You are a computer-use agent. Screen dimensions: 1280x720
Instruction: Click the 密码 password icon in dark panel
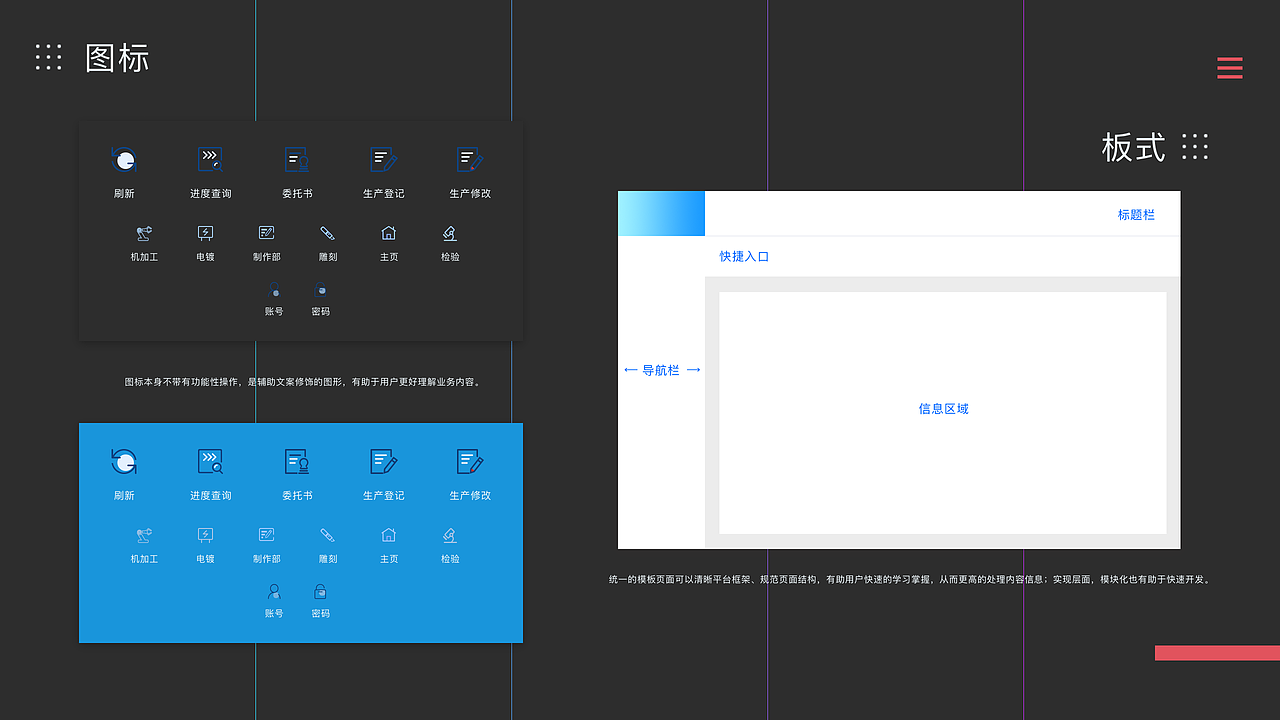tap(320, 290)
